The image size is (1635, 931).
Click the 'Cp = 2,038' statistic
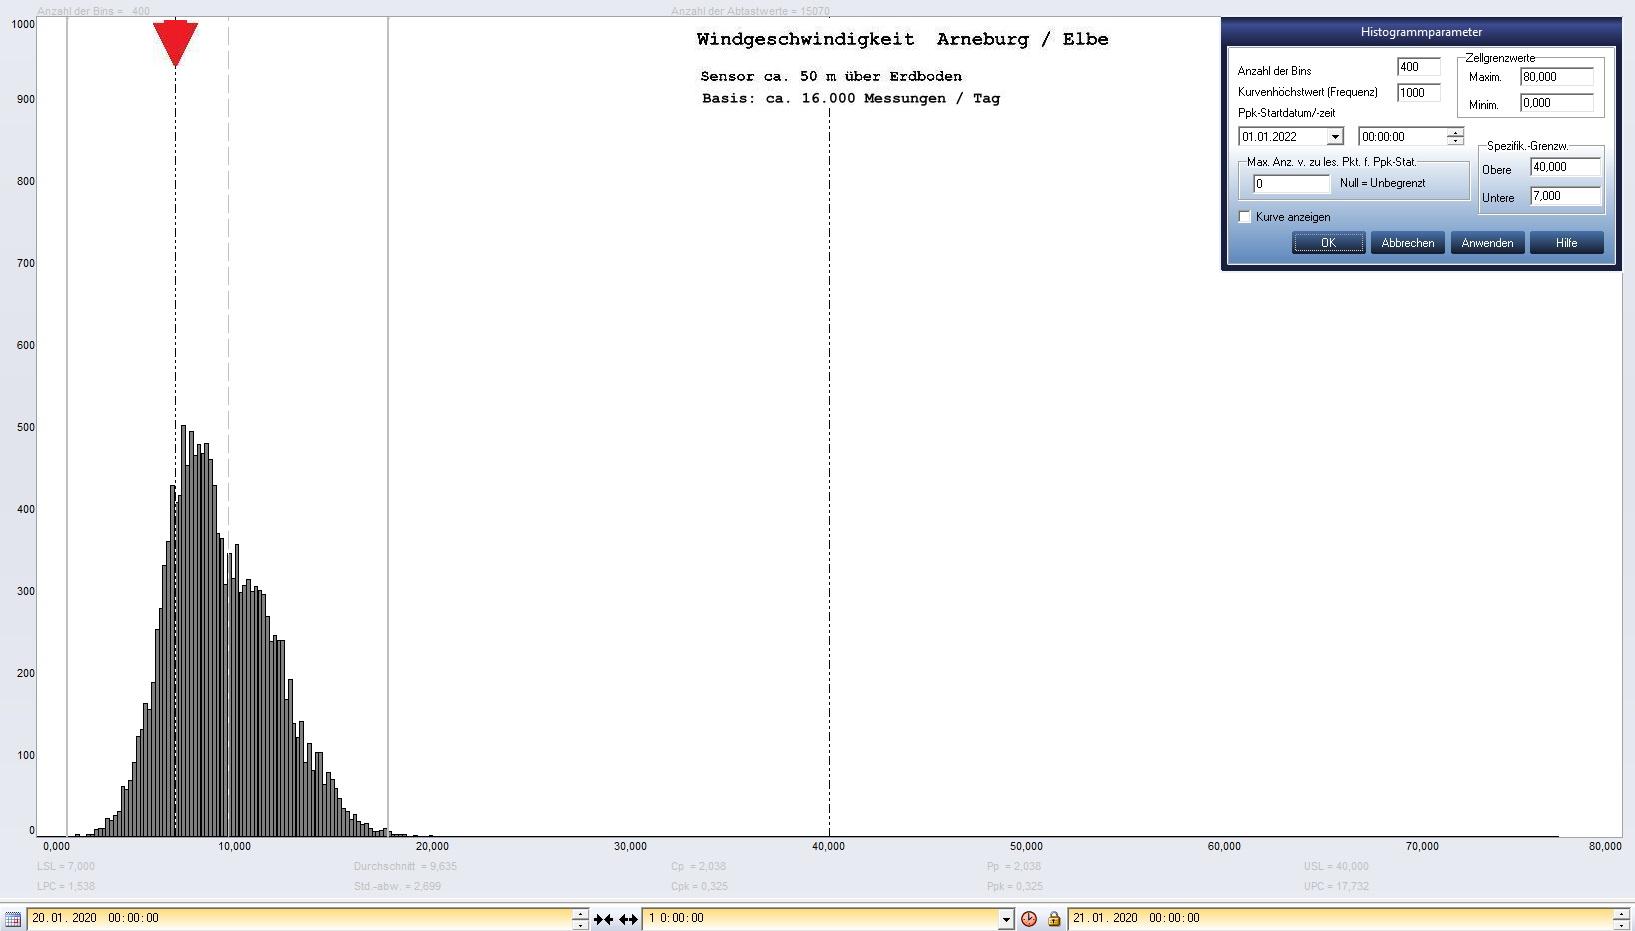click(698, 867)
